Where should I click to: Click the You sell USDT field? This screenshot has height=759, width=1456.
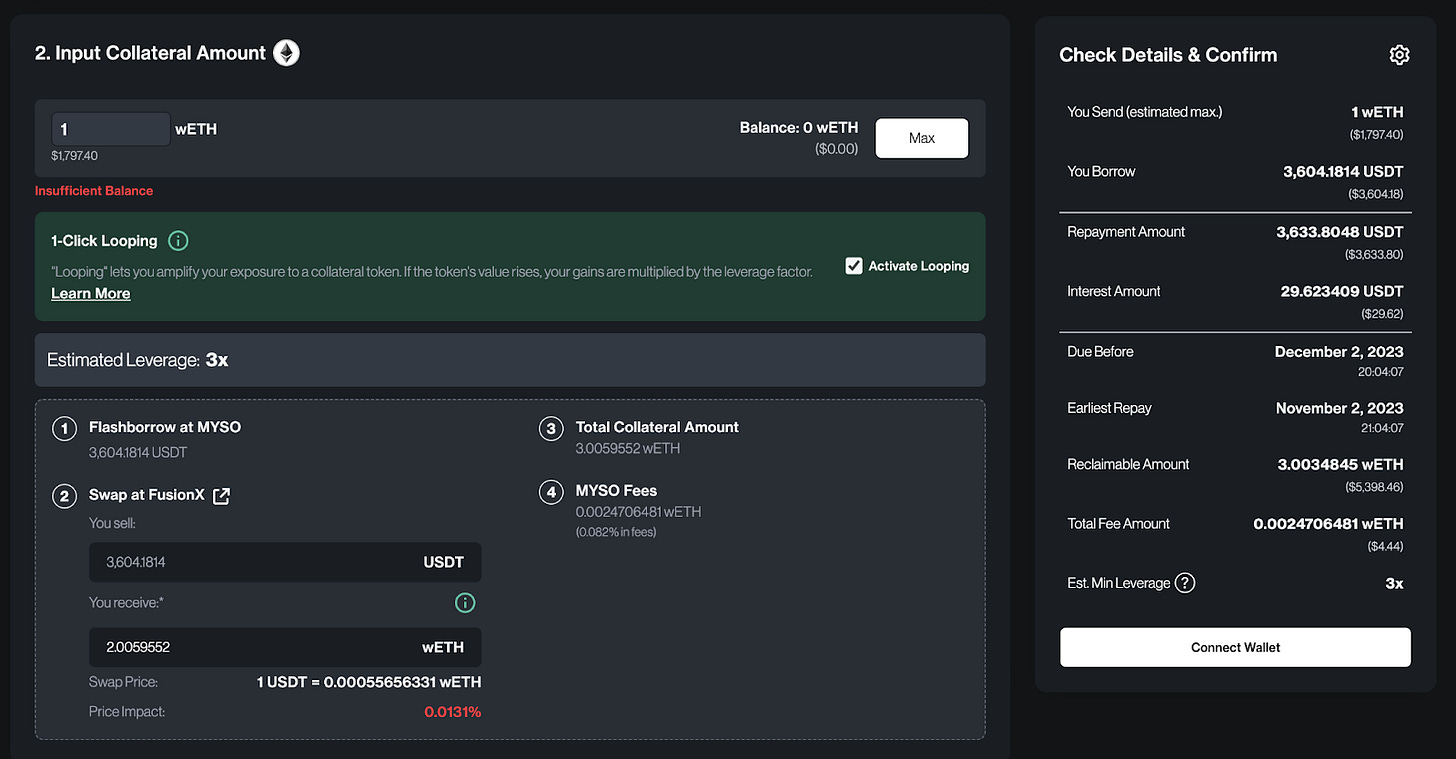click(285, 562)
